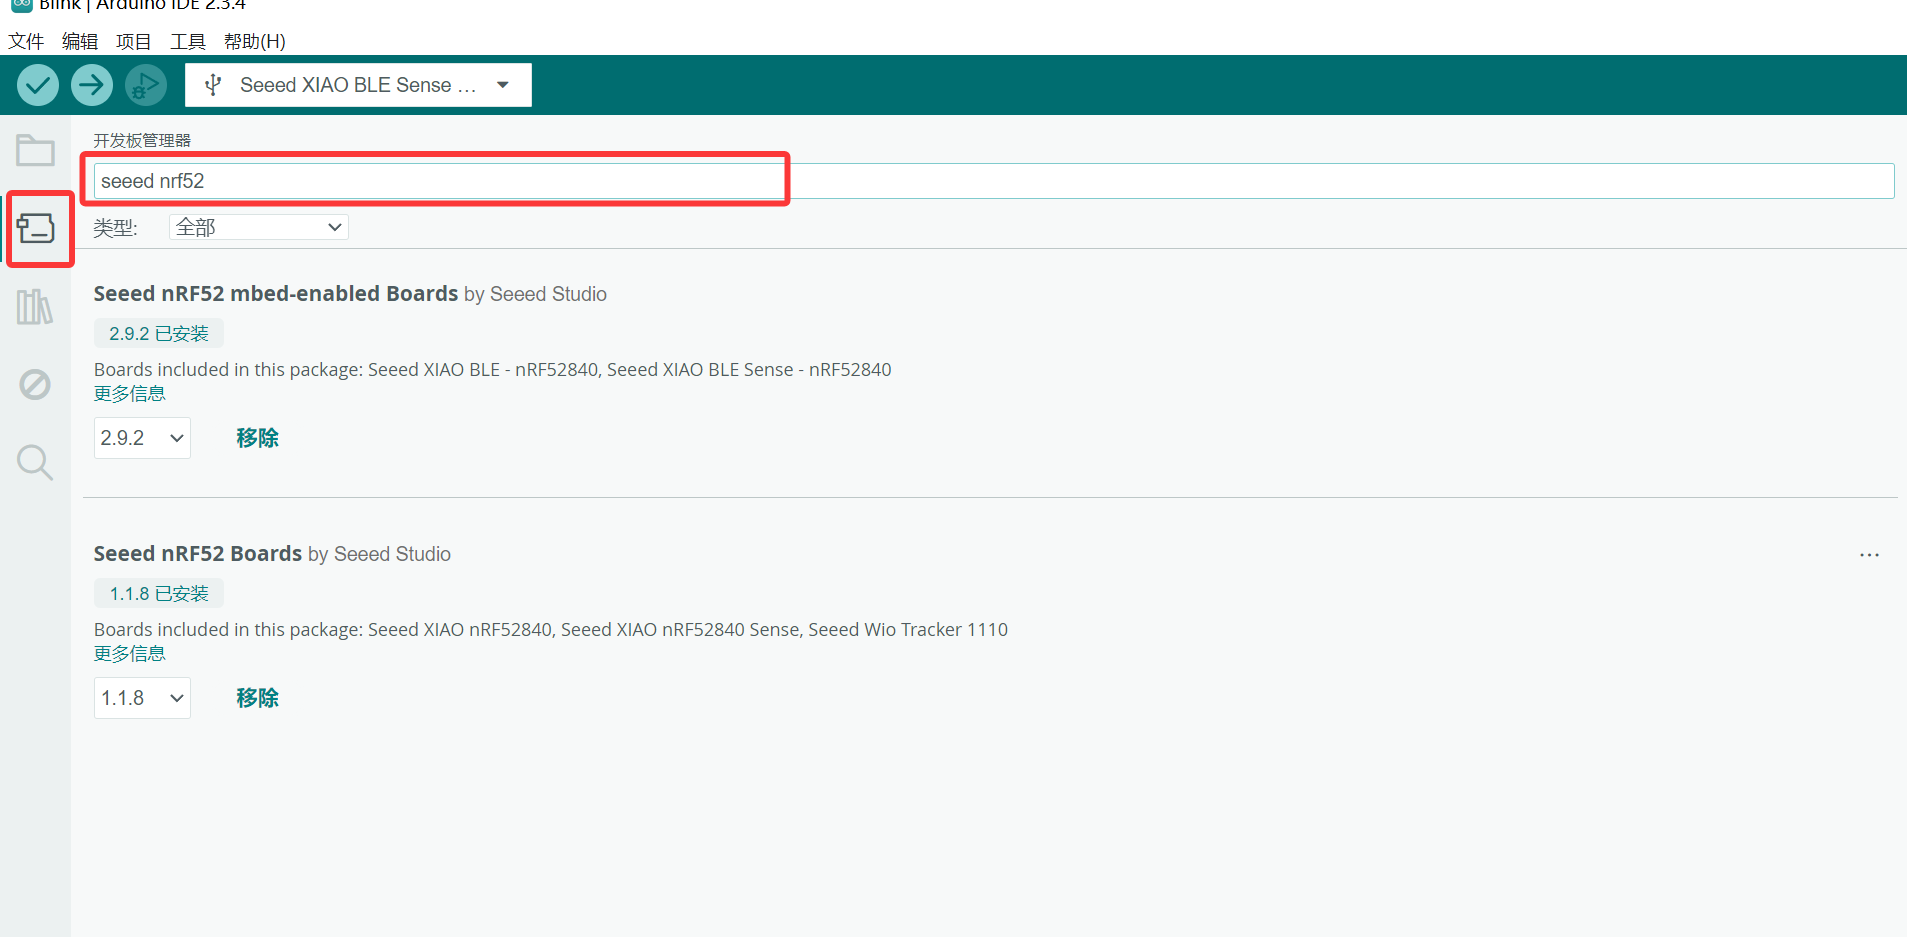This screenshot has height=937, width=1907.
Task: Open the Debug panel sidebar icon
Action: click(35, 384)
